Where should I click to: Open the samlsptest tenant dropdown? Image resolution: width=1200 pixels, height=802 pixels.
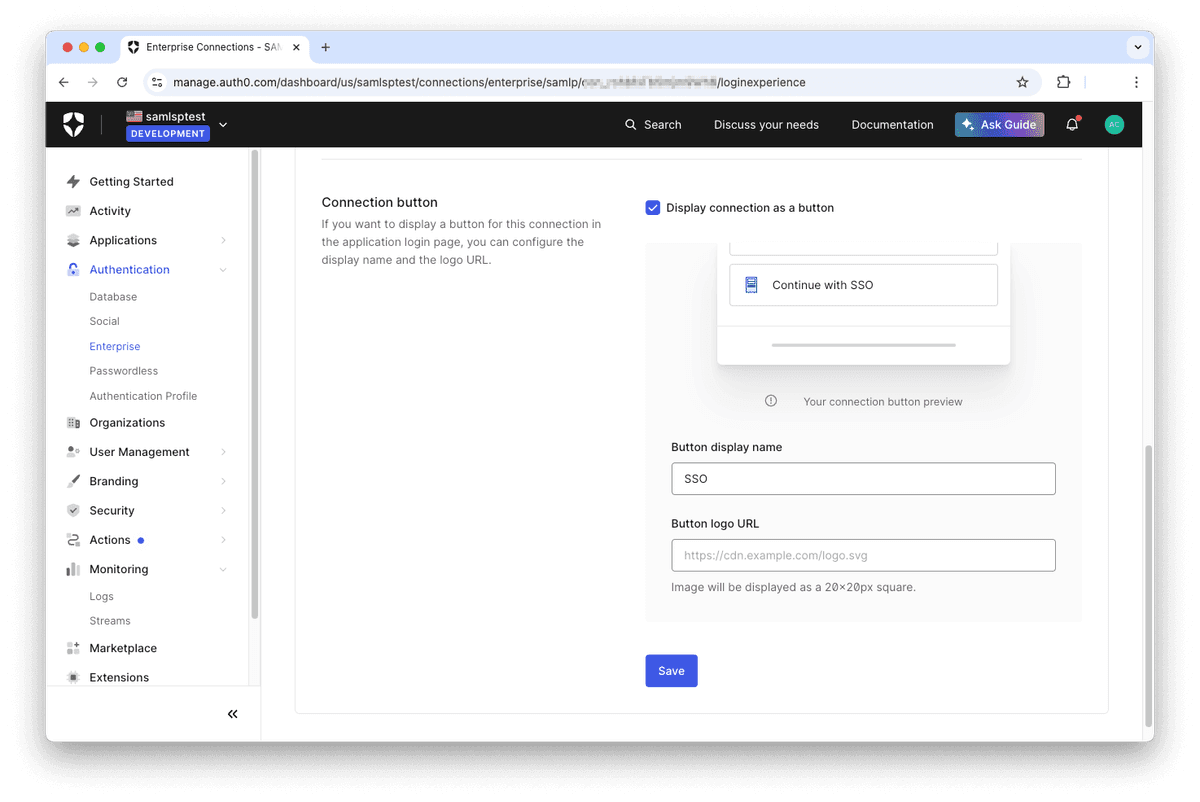point(223,125)
